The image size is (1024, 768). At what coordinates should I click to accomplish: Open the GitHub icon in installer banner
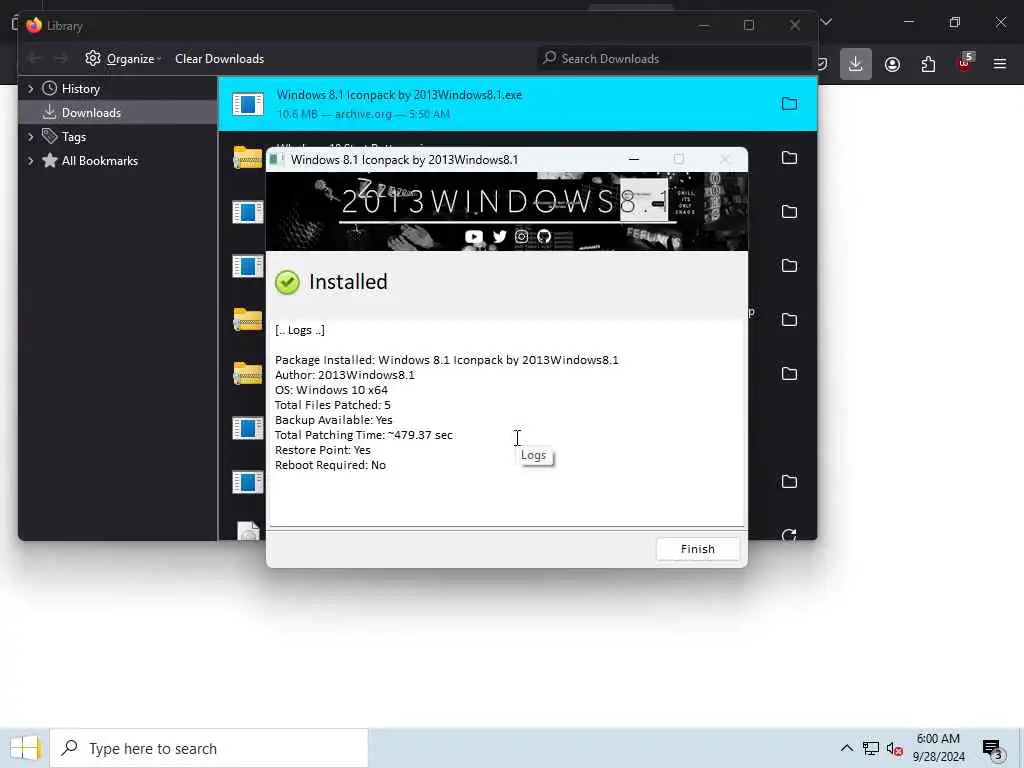544,236
